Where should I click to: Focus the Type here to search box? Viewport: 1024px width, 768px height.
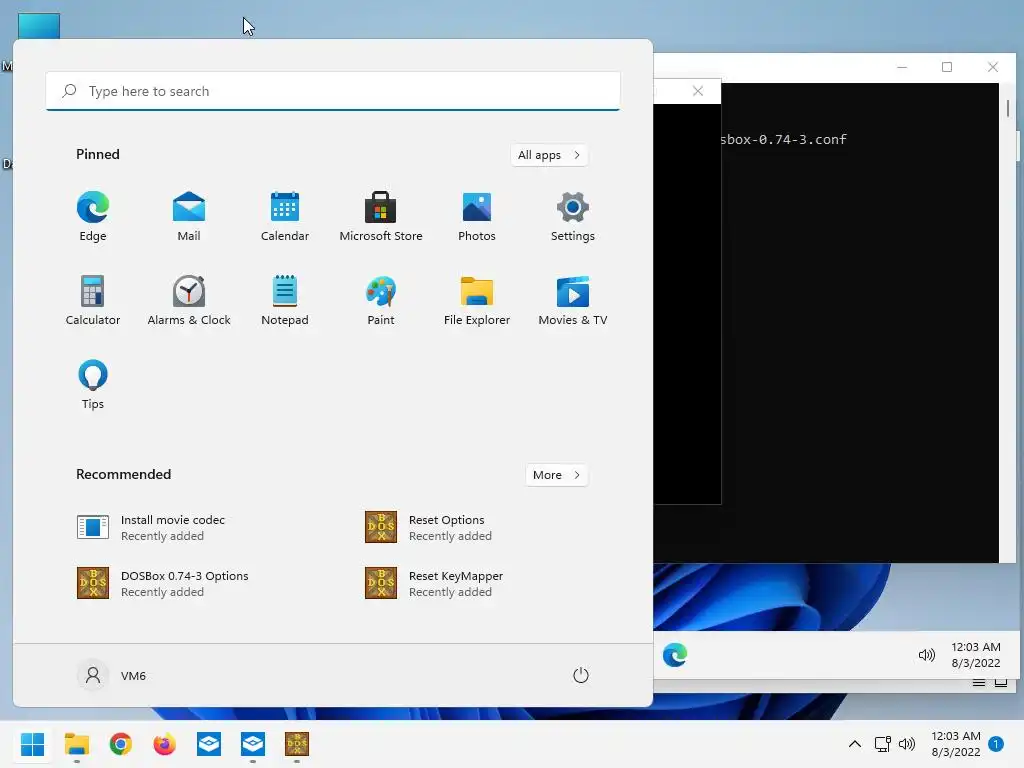(333, 91)
